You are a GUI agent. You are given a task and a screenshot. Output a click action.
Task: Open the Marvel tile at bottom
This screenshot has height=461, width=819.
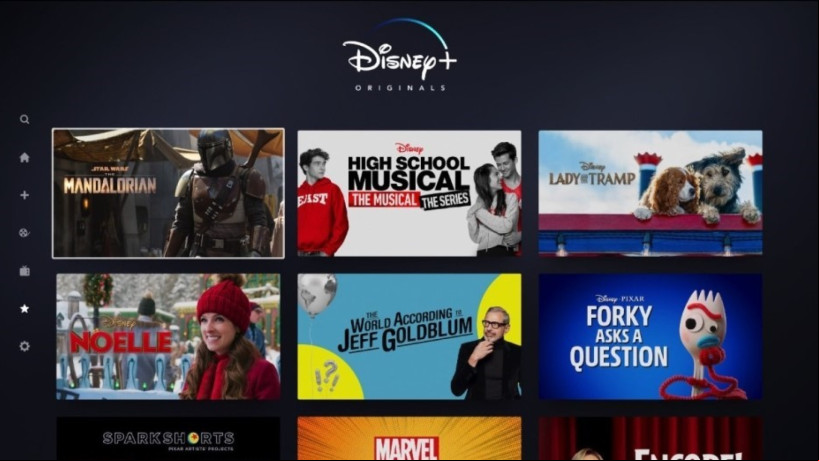[x=410, y=439]
